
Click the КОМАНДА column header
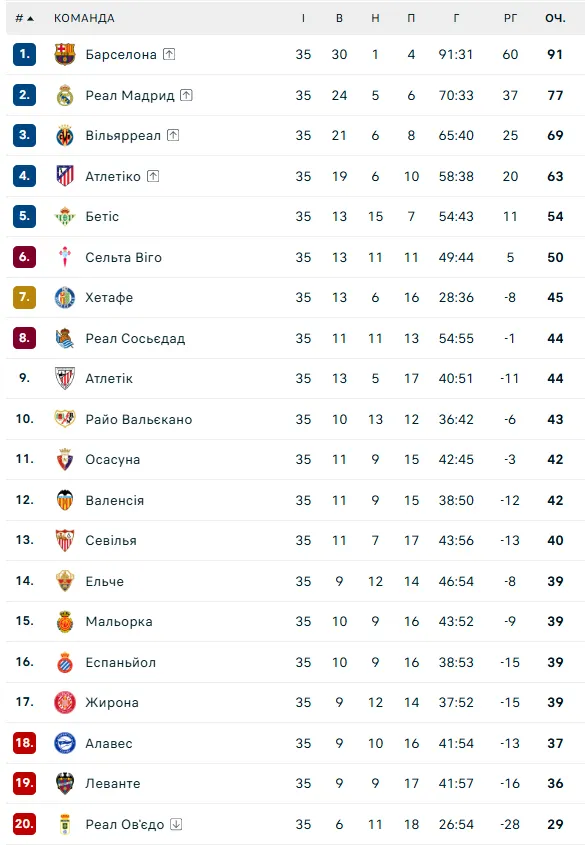84,18
